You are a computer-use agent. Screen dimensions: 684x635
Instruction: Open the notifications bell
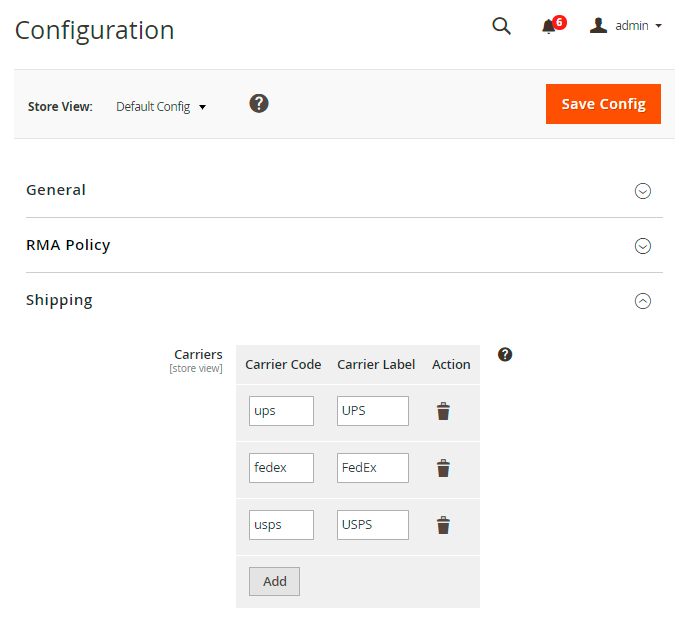(x=549, y=26)
